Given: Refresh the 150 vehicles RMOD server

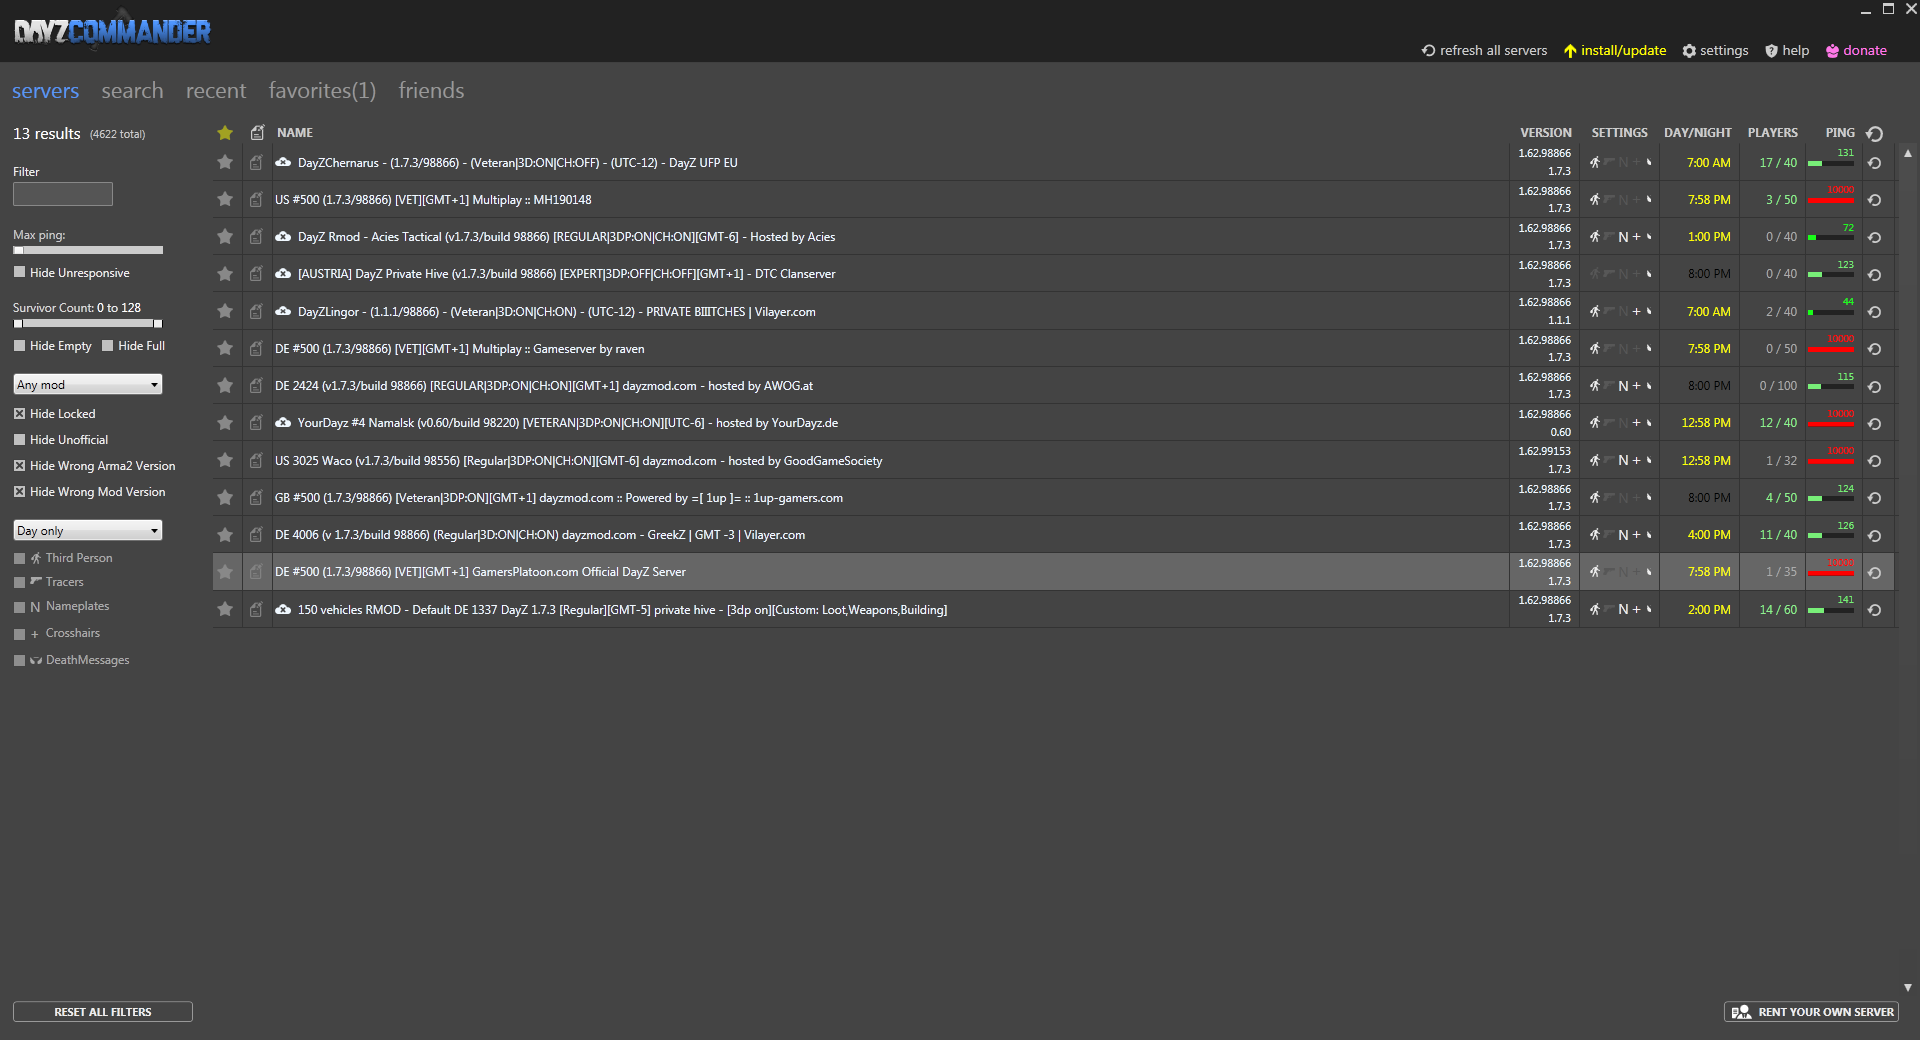Looking at the screenshot, I should (1875, 610).
